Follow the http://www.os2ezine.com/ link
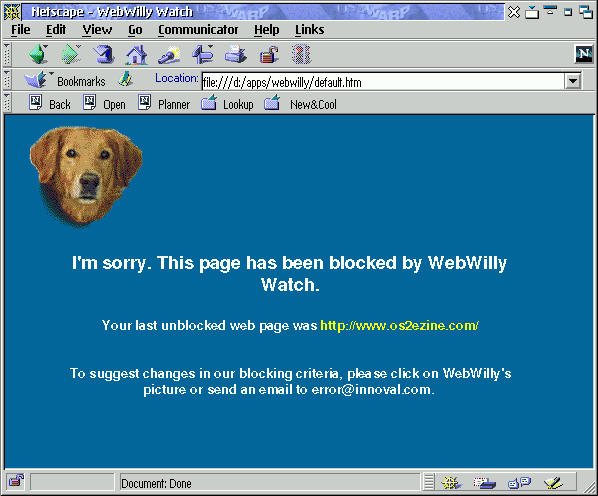Viewport: 598px width, 496px height. tap(399, 325)
